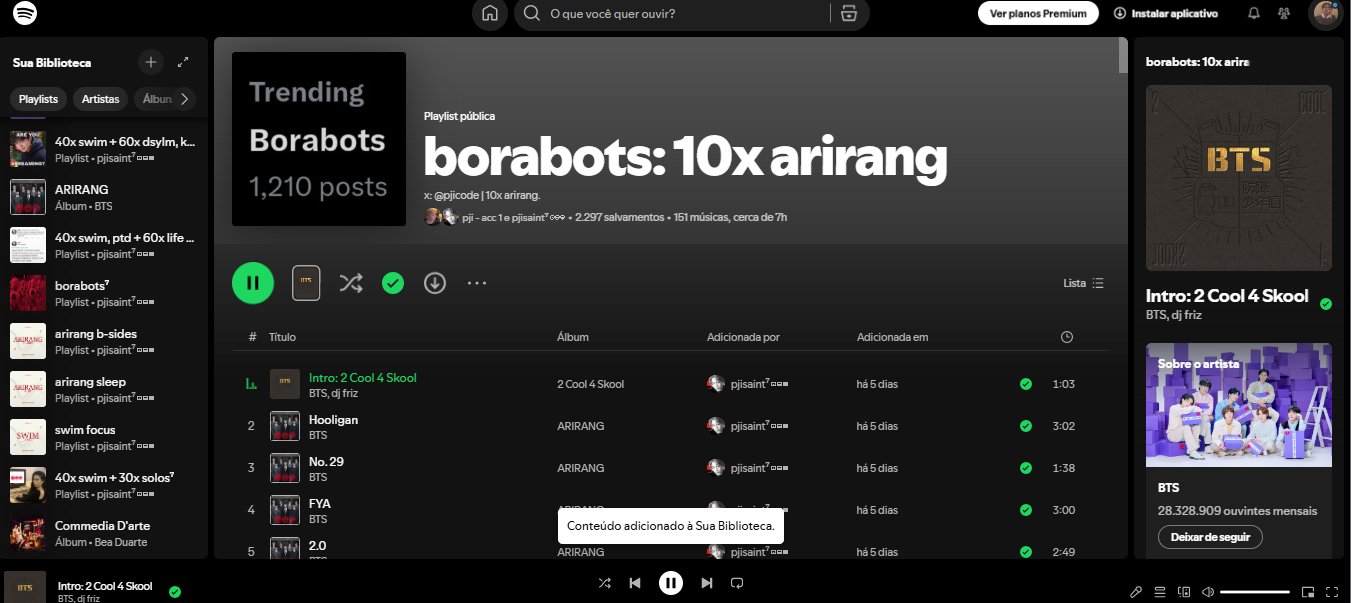The image size is (1351, 603).
Task: Sort by the duration clock column header
Action: coord(1067,337)
